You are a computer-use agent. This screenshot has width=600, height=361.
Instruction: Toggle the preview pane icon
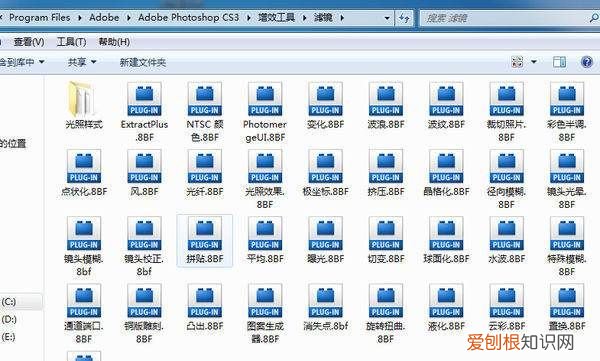[559, 62]
